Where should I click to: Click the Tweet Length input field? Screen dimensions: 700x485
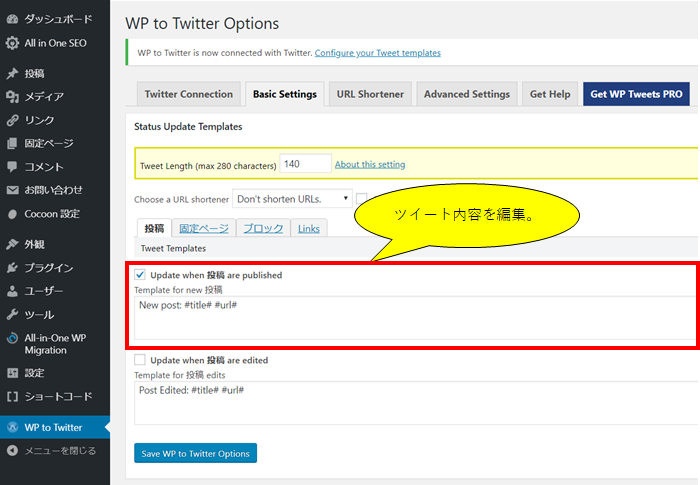pyautogui.click(x=306, y=163)
